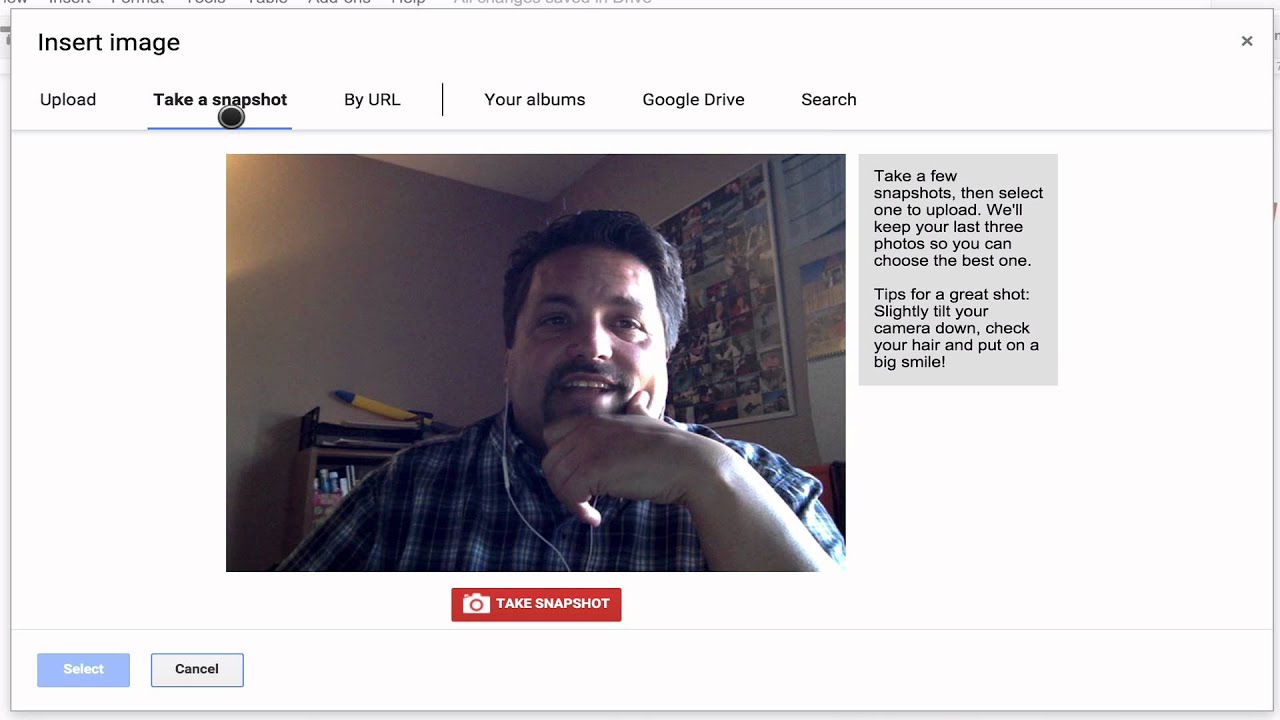Image resolution: width=1280 pixels, height=720 pixels.
Task: Switch to the Search tab
Action: tap(829, 100)
